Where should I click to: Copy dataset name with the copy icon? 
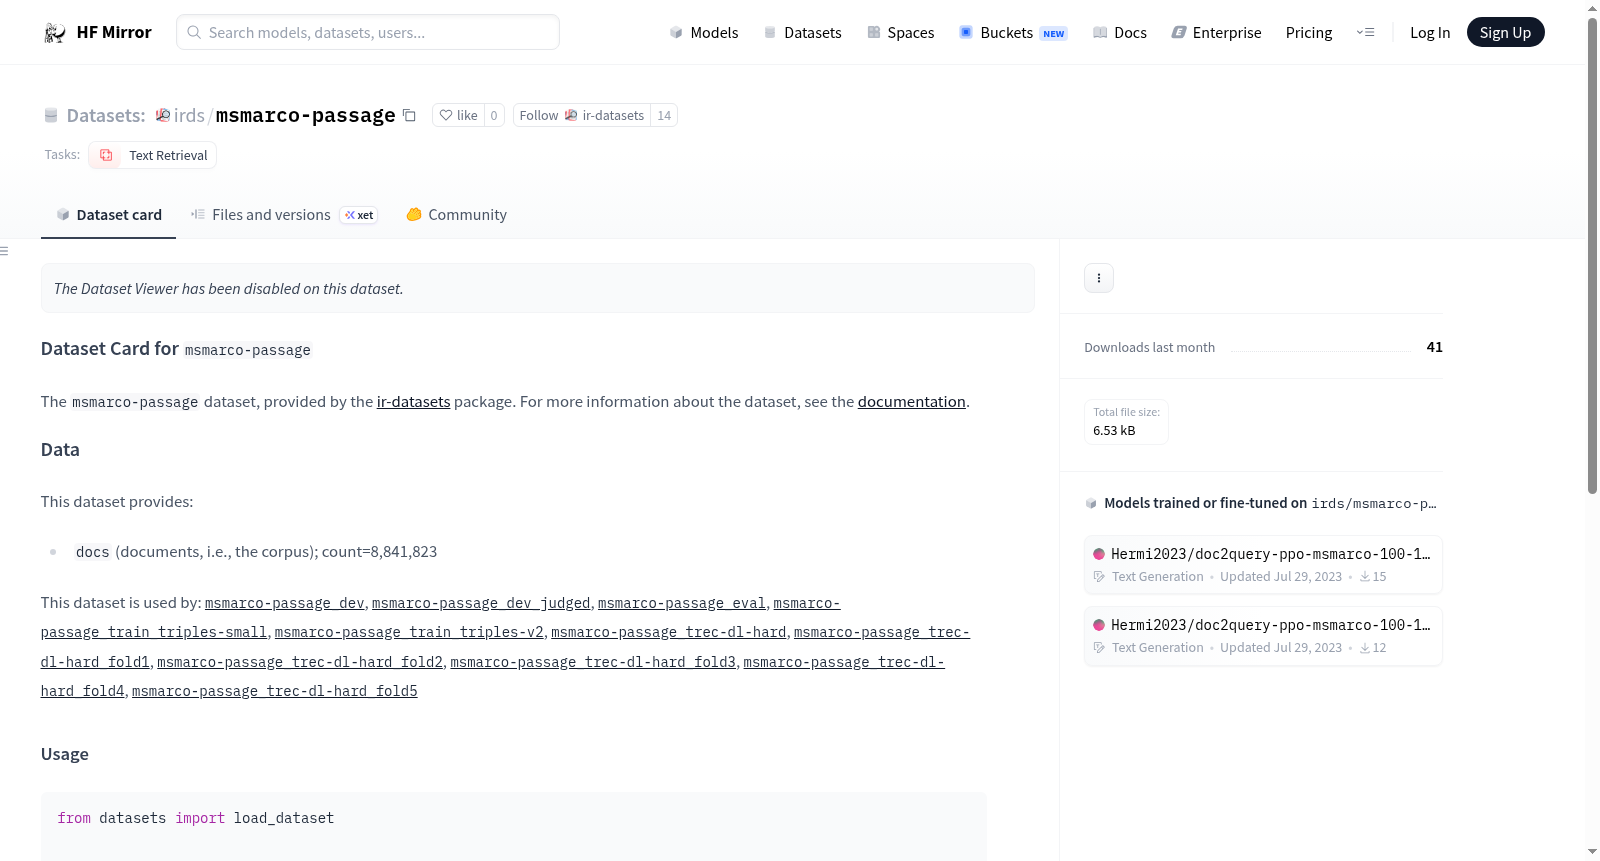point(409,115)
